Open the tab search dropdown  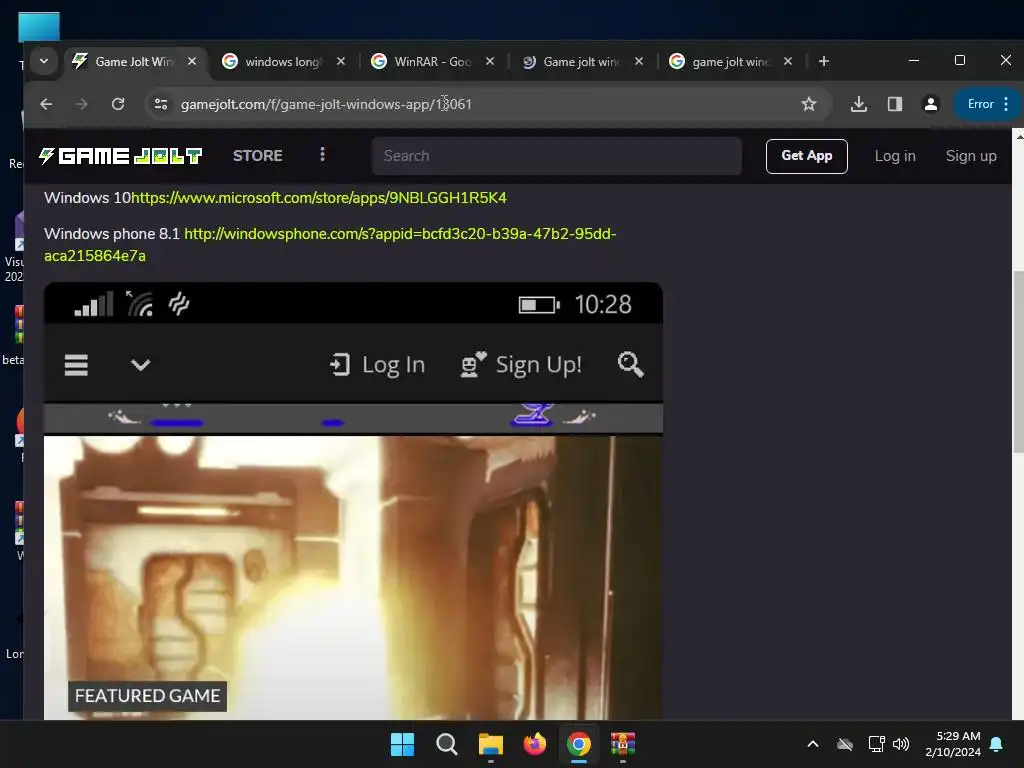pos(44,61)
